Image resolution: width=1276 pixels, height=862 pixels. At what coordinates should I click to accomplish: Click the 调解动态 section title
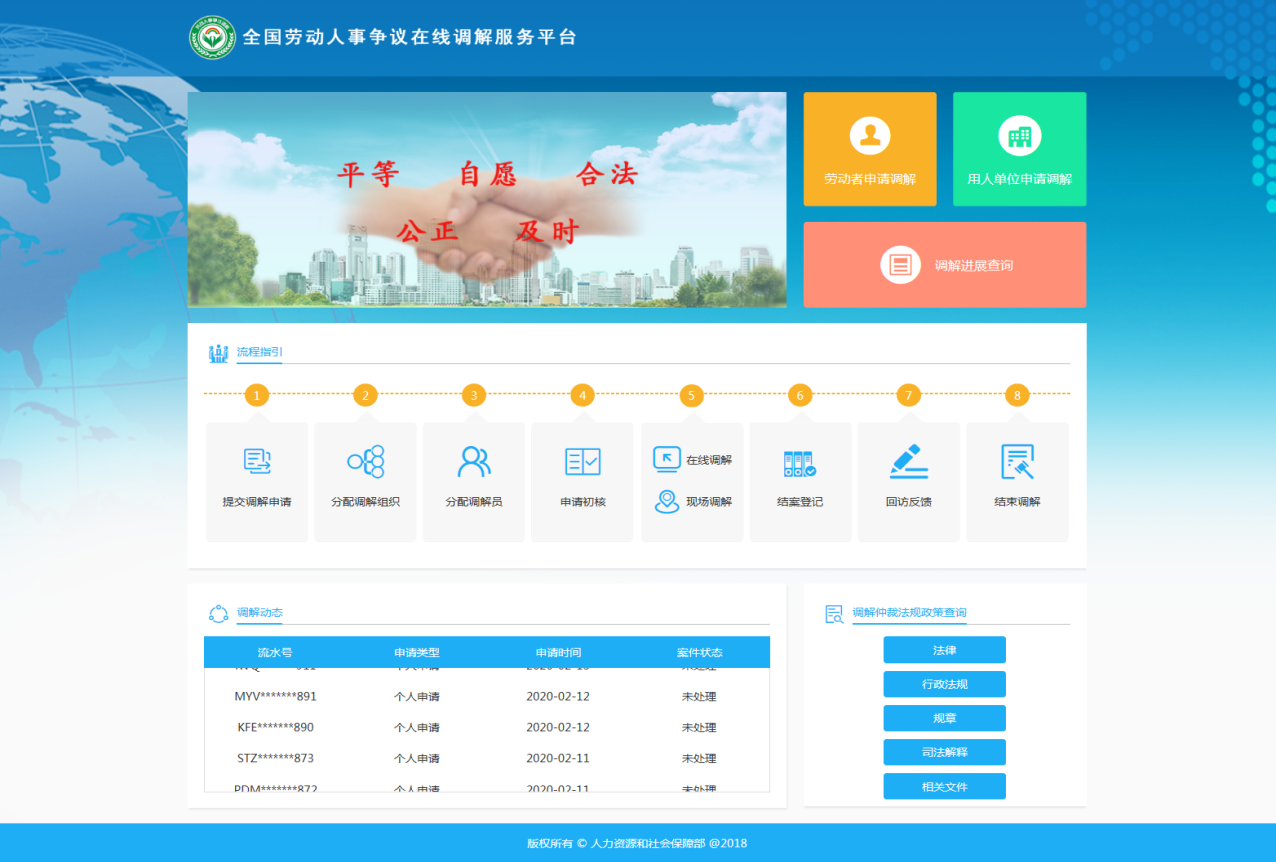260,613
